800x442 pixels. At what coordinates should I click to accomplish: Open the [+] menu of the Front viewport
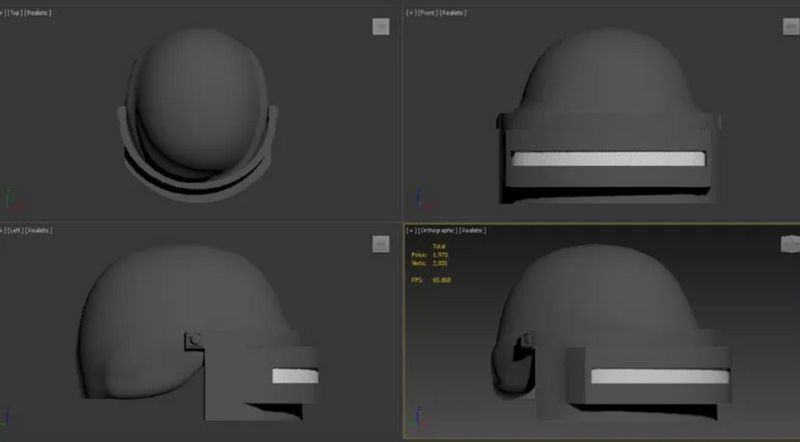coord(411,13)
